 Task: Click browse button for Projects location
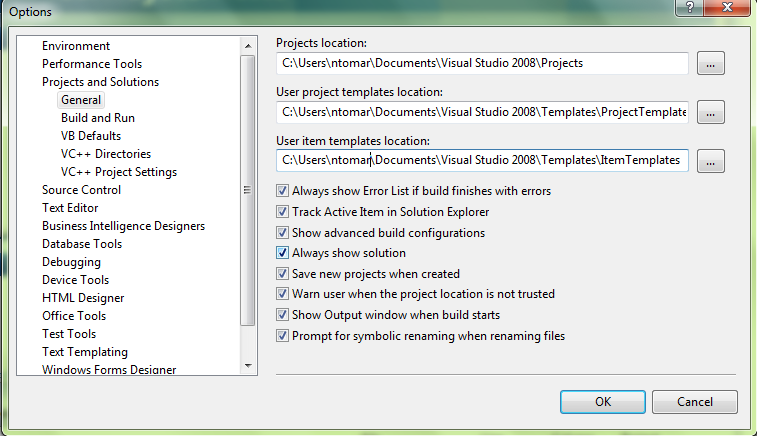click(710, 63)
